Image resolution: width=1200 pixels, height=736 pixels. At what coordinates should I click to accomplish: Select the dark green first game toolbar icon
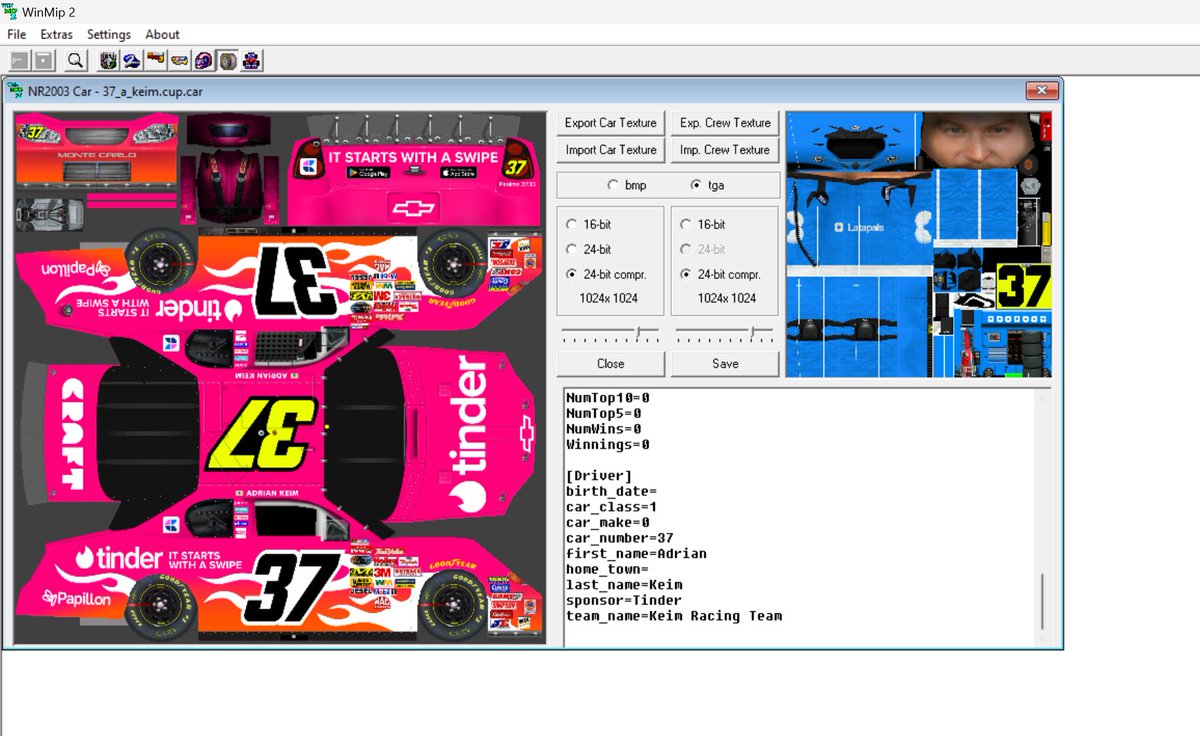107,61
